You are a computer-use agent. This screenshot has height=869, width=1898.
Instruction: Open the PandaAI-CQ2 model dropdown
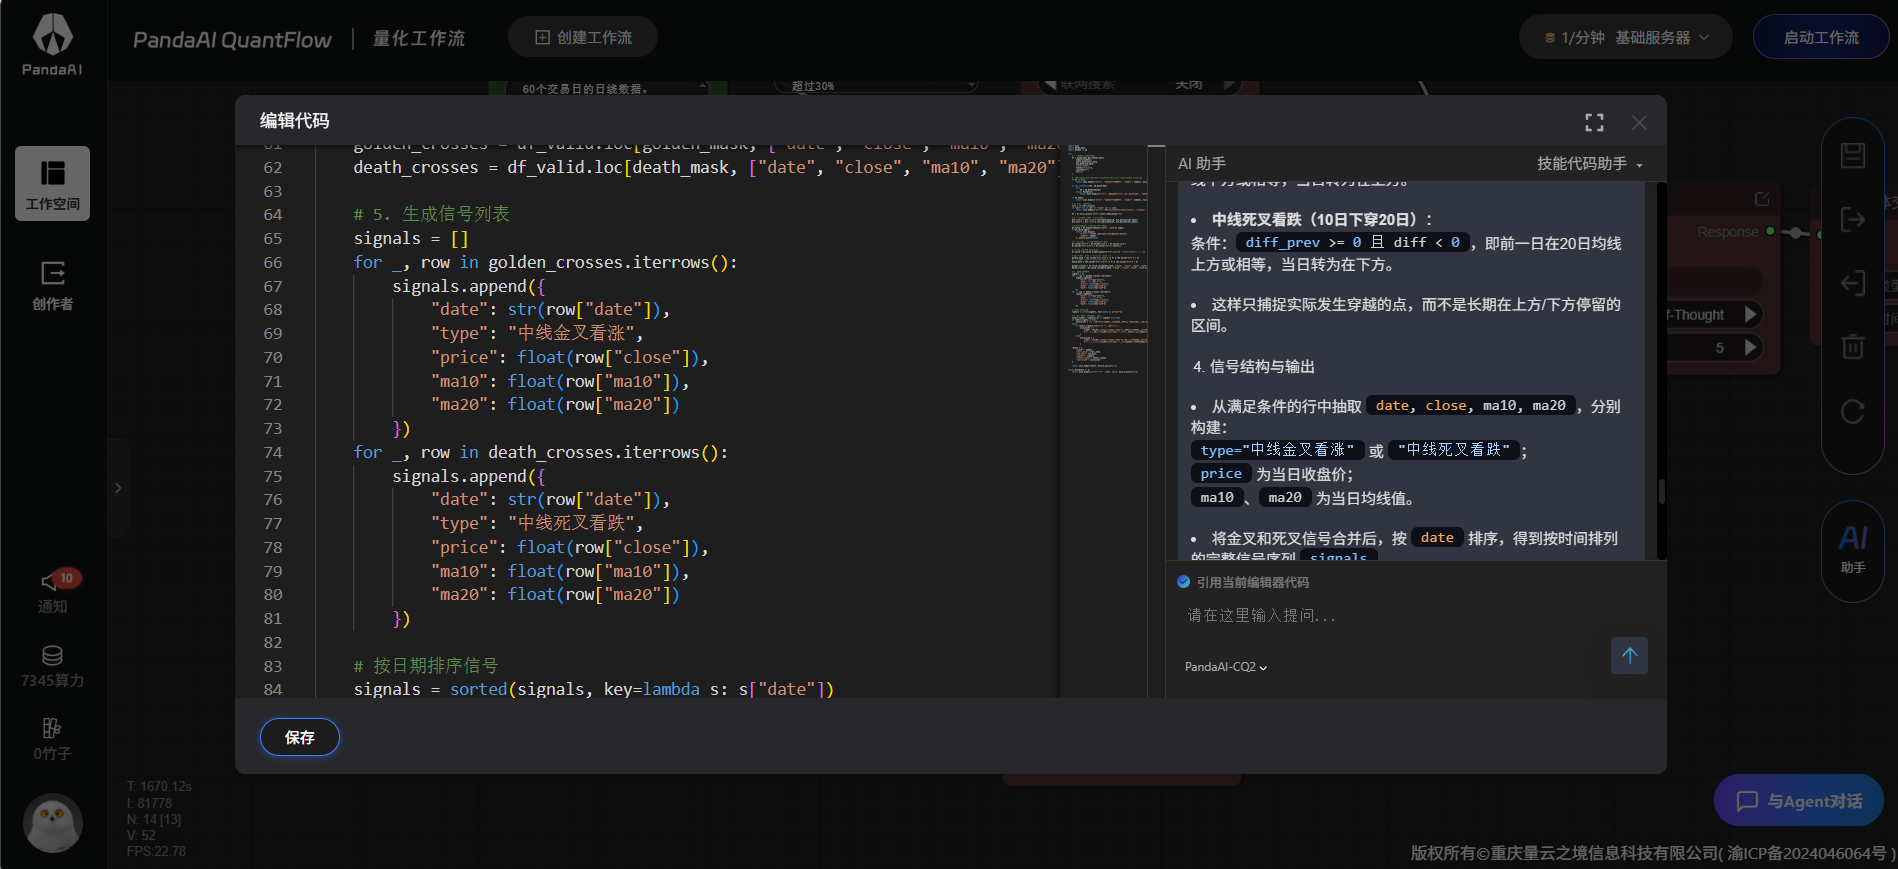click(1226, 667)
